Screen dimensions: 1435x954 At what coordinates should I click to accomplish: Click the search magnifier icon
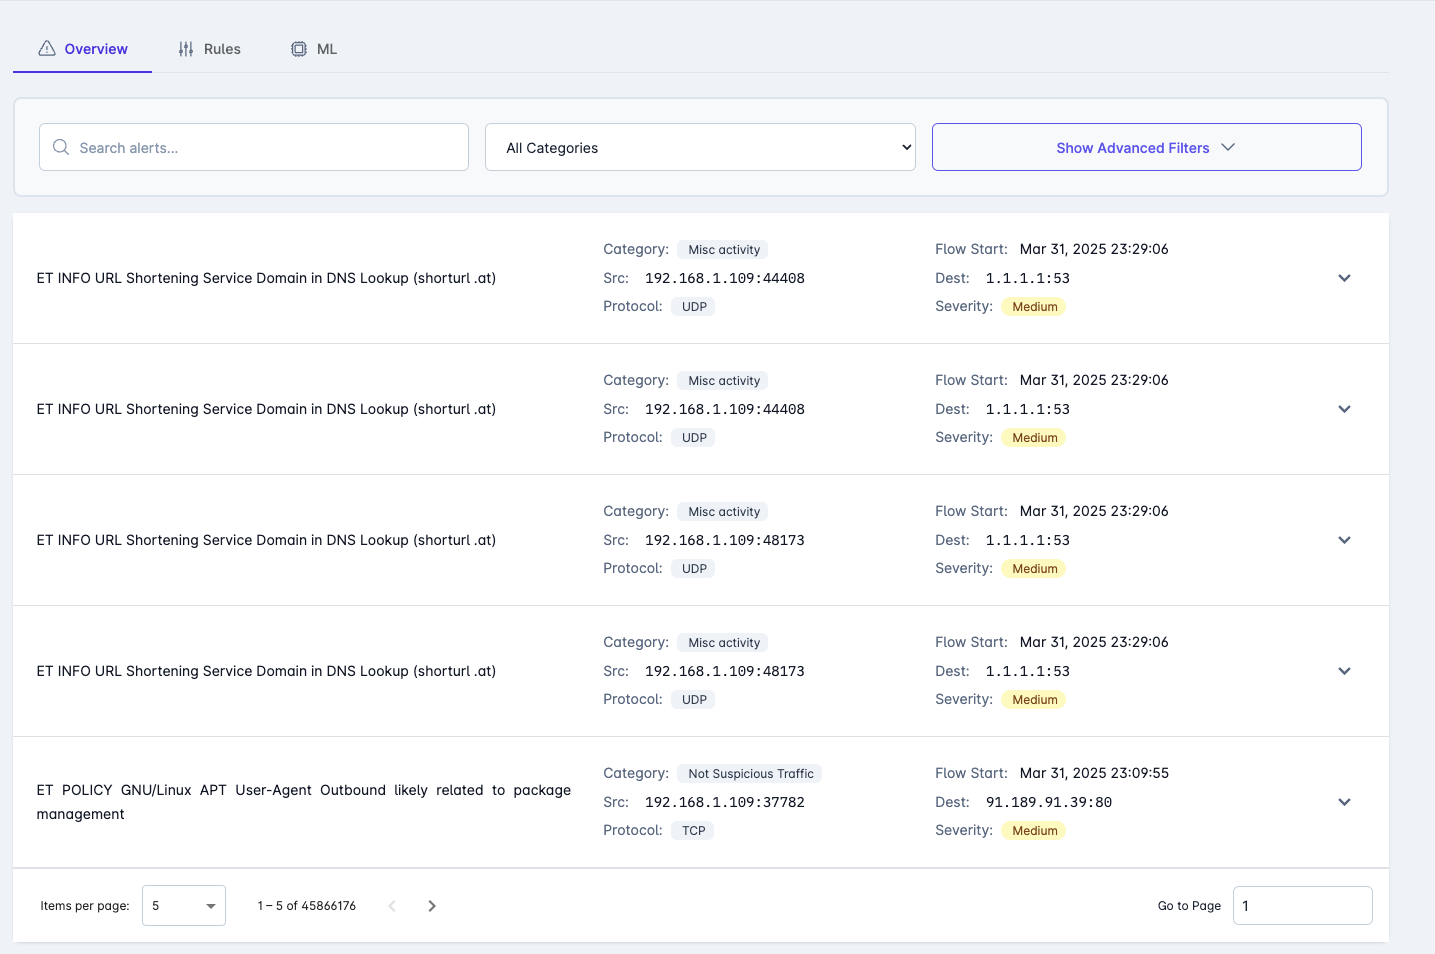(61, 147)
